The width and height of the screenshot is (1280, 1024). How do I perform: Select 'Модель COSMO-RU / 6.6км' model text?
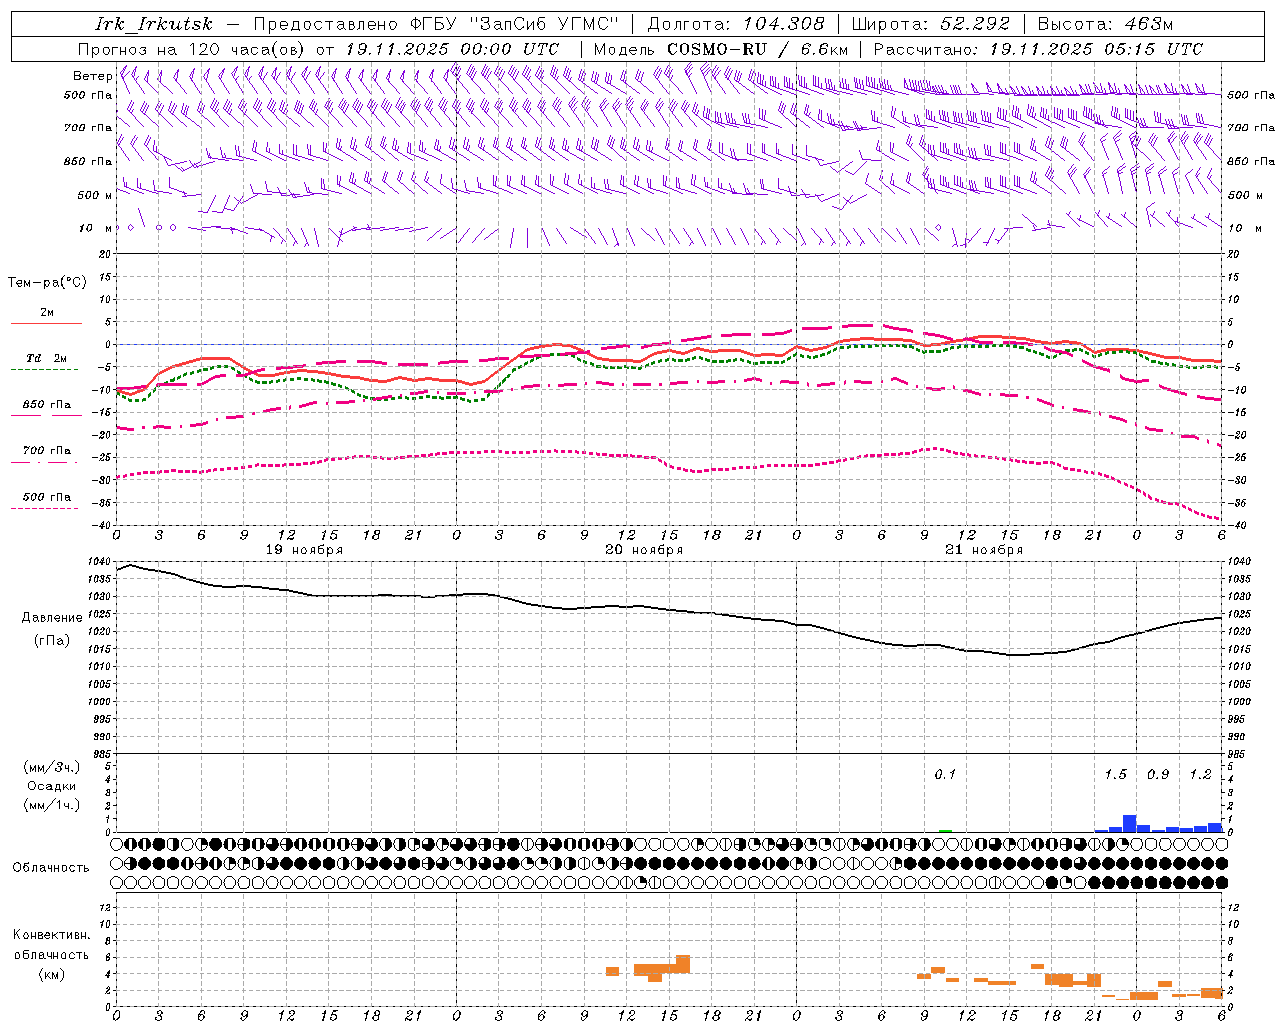point(720,49)
